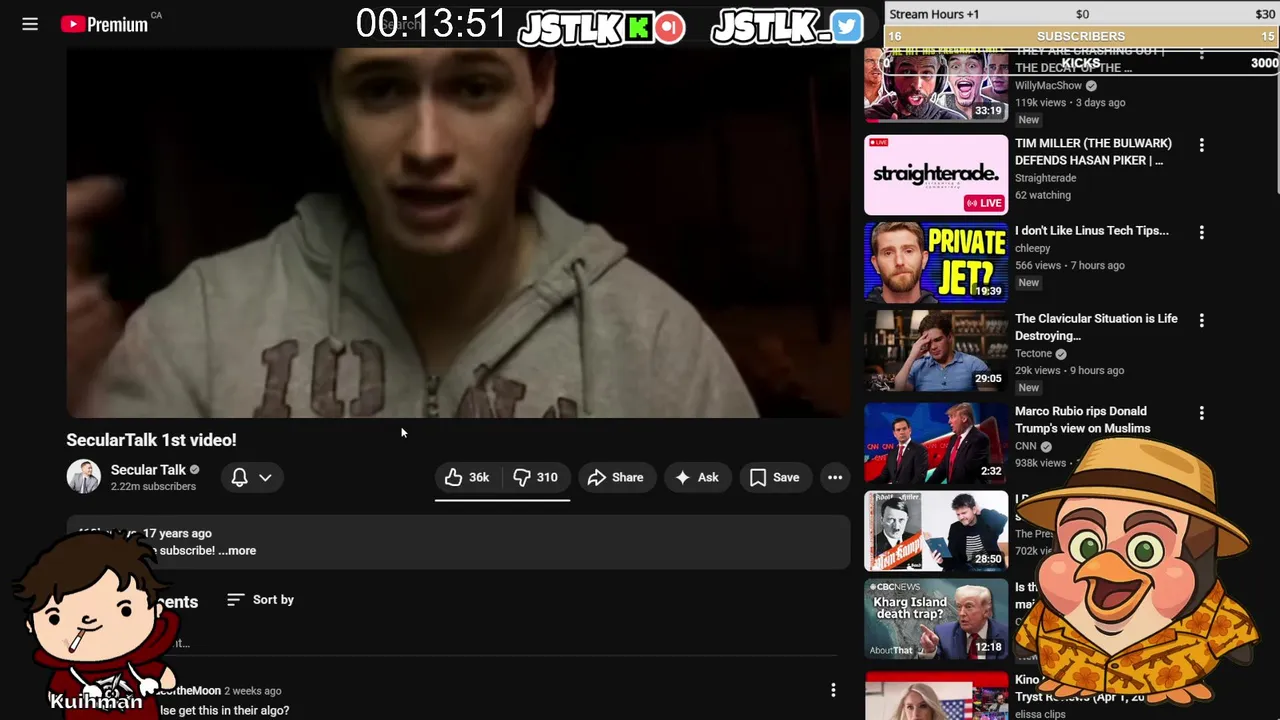The image size is (1280, 720).
Task: Open Straighterade live stream thumbnail
Action: (936, 175)
